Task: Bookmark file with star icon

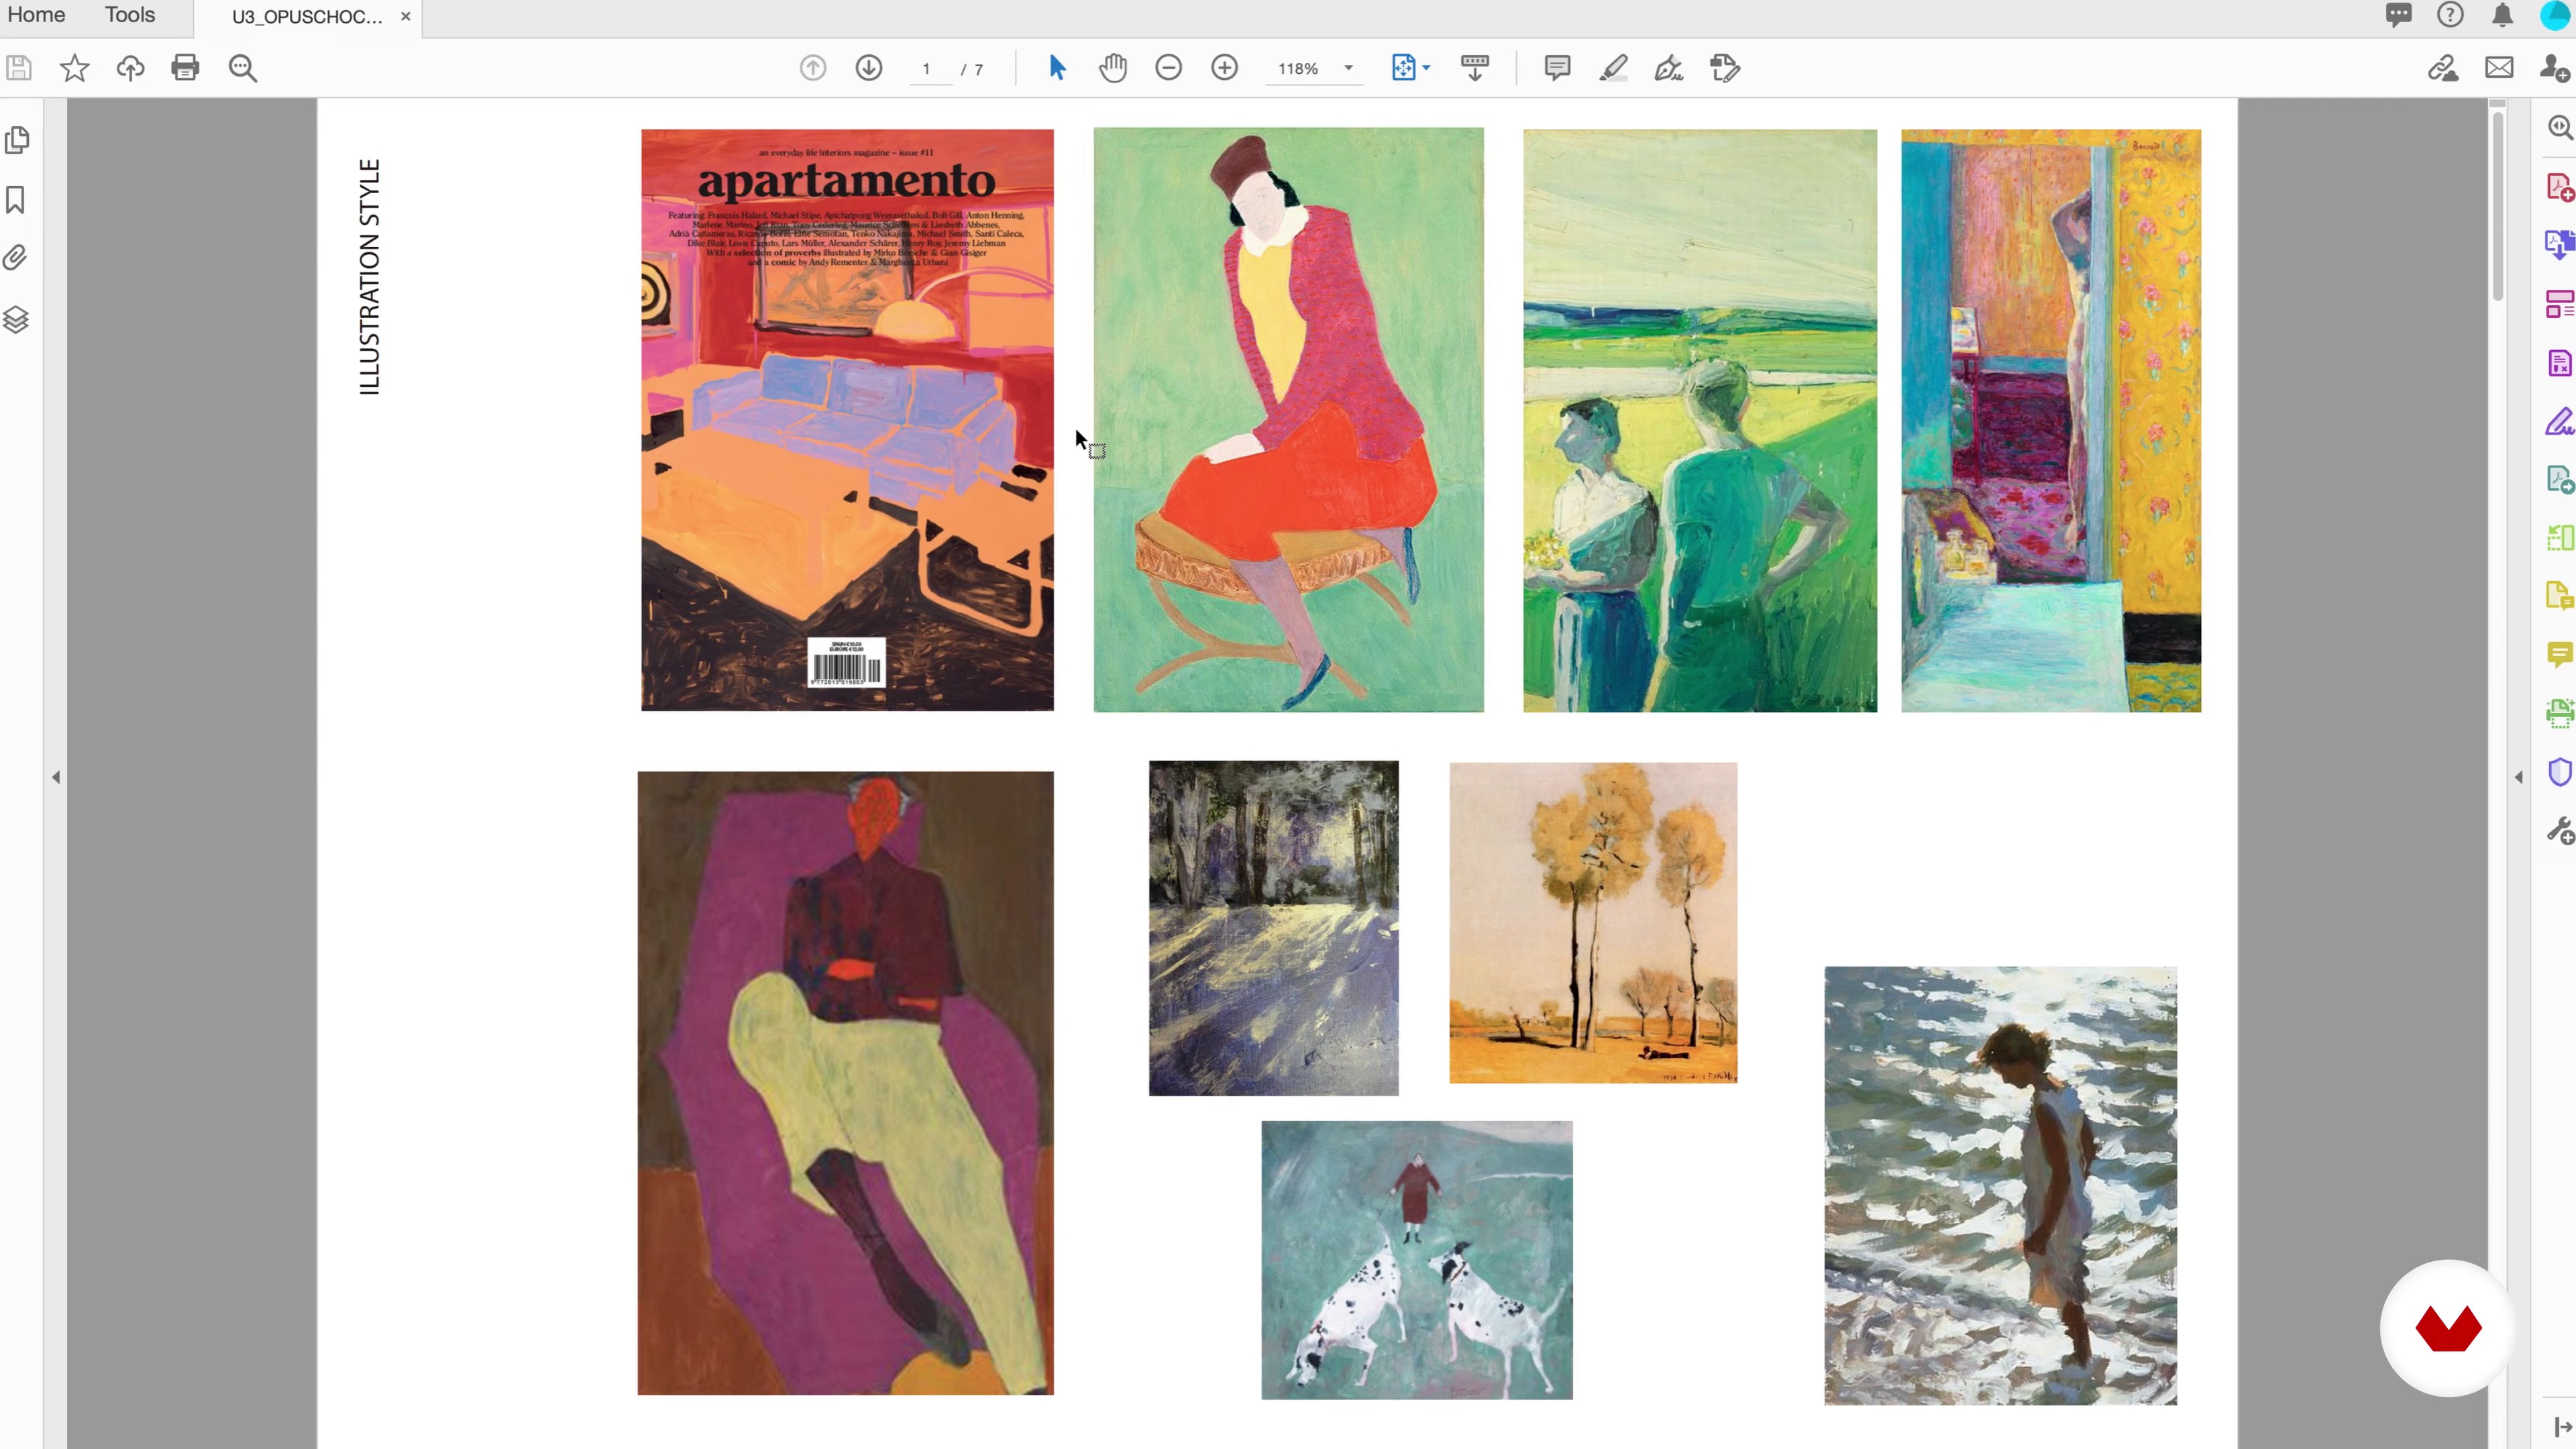Action: click(75, 68)
